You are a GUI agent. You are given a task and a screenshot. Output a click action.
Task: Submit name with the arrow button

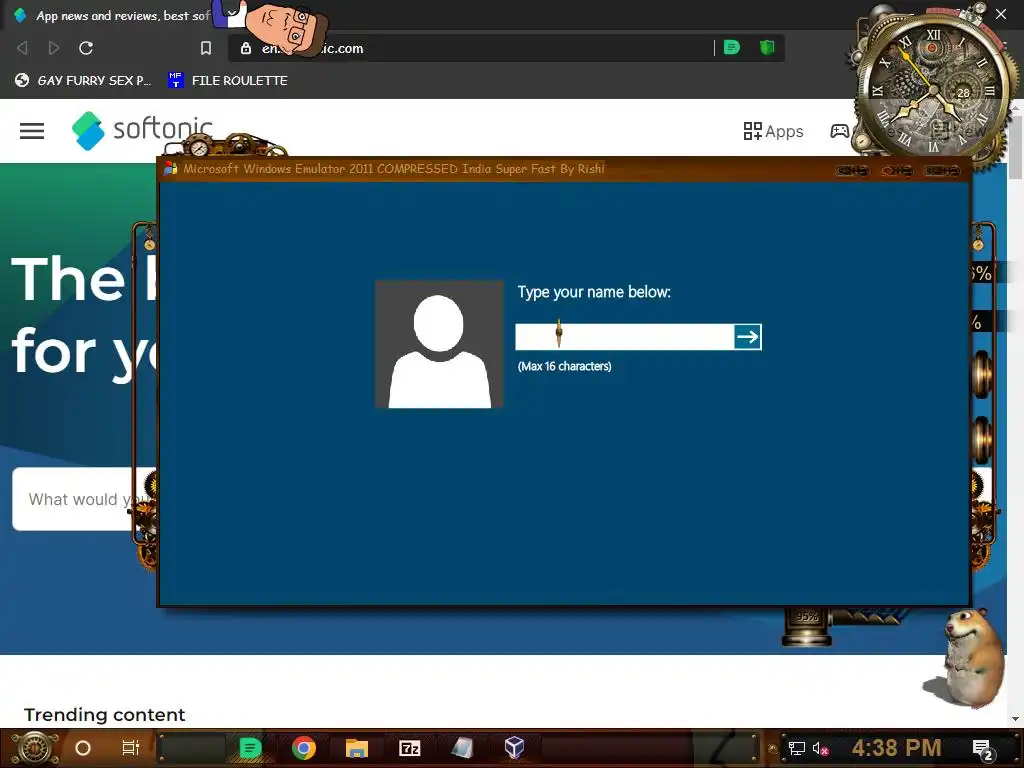[748, 337]
